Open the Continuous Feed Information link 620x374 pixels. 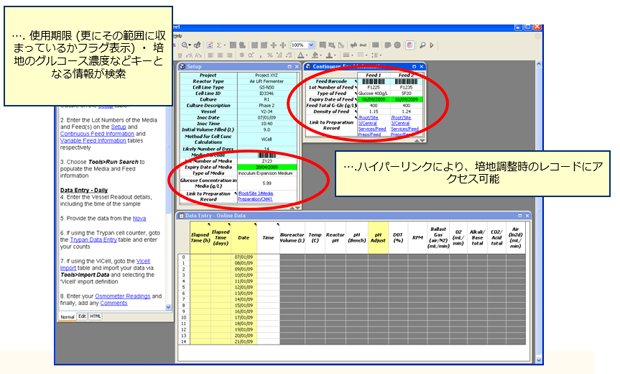click(x=97, y=134)
